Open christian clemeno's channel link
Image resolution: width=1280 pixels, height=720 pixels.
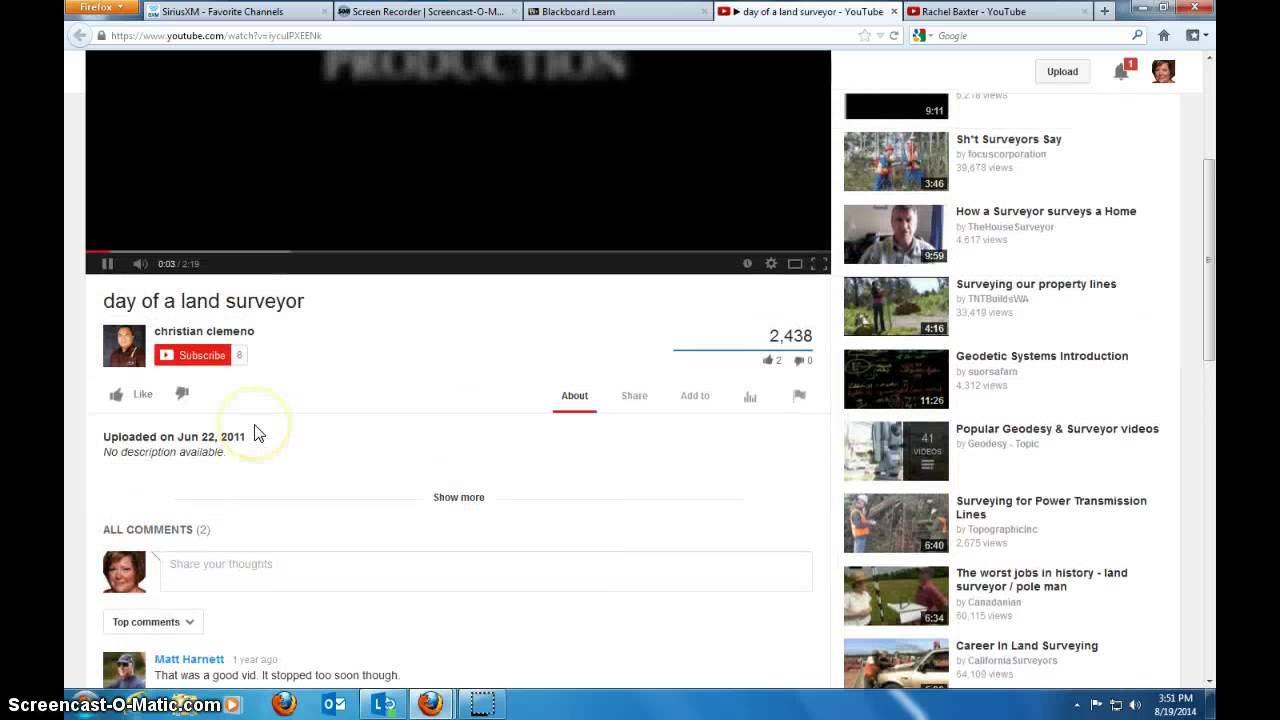point(204,331)
